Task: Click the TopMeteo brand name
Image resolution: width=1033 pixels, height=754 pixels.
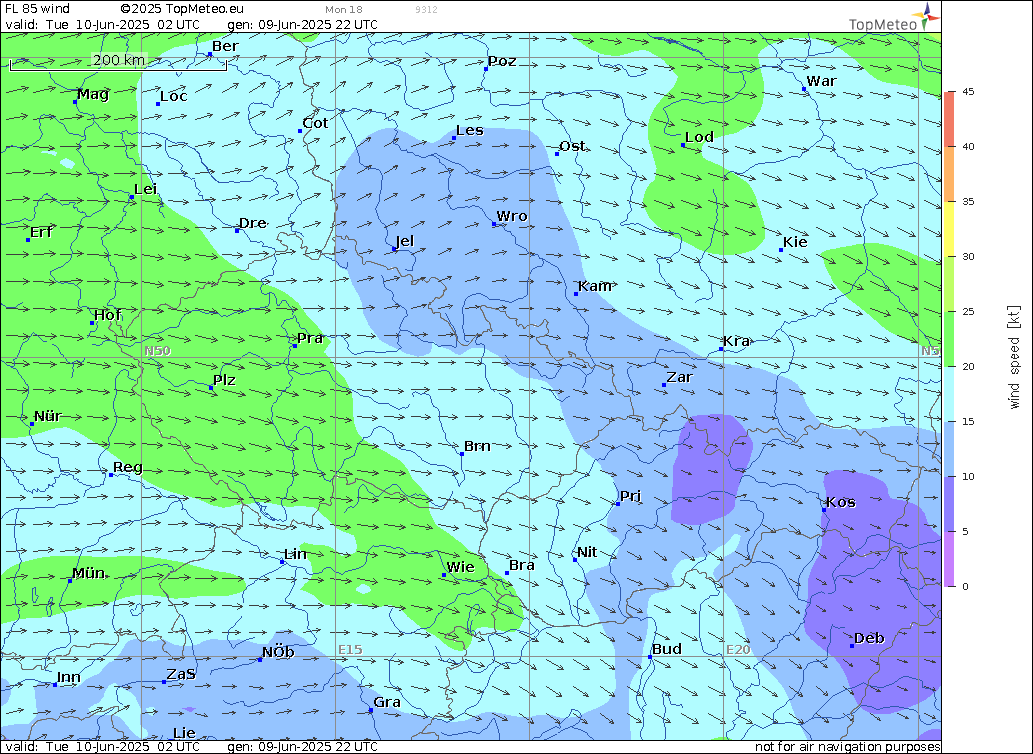Action: coord(883,24)
